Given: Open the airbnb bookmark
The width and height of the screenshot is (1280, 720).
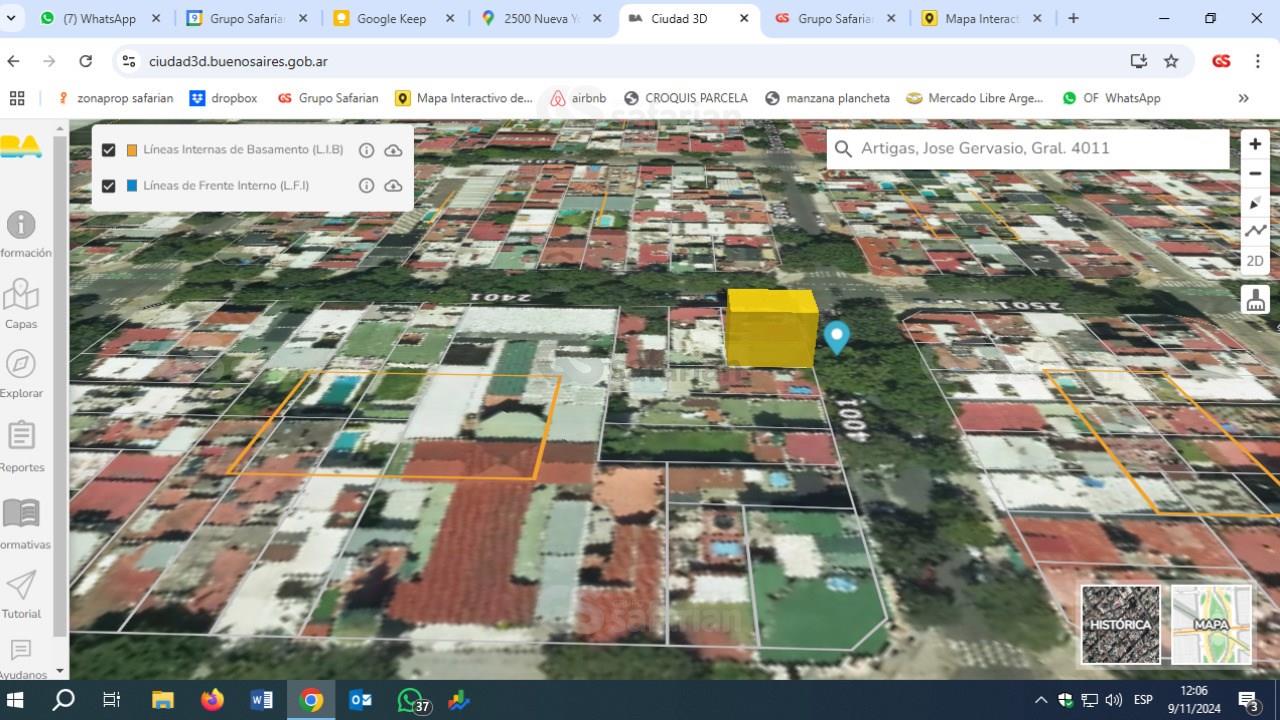Looking at the screenshot, I should tap(579, 98).
